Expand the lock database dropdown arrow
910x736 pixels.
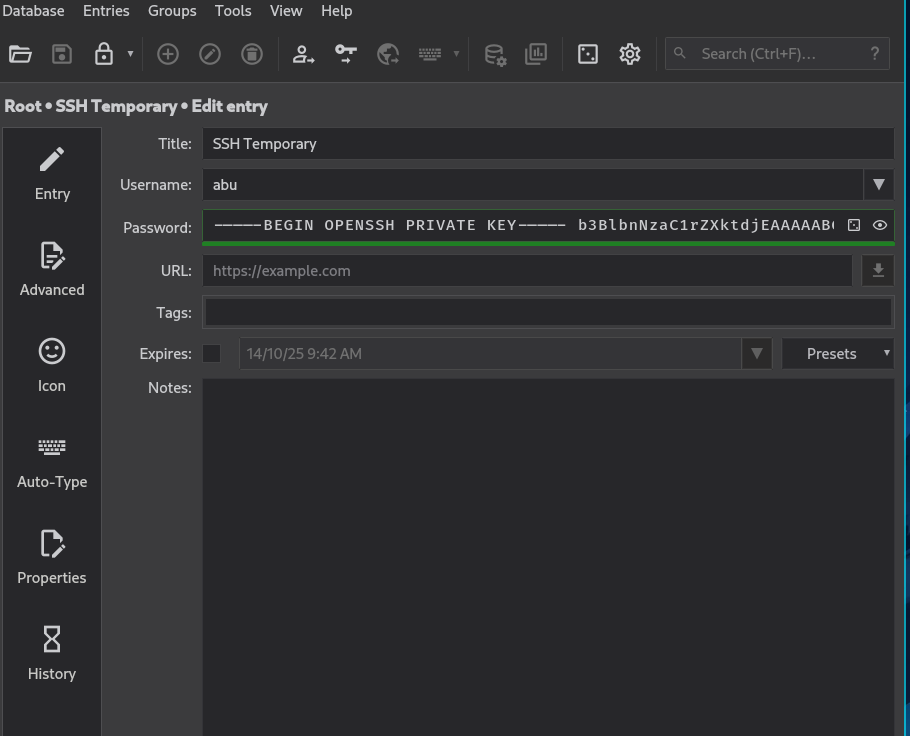coord(131,54)
